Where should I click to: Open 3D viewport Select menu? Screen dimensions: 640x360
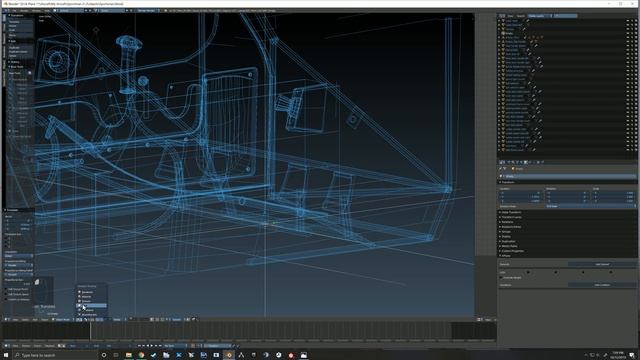25,320
